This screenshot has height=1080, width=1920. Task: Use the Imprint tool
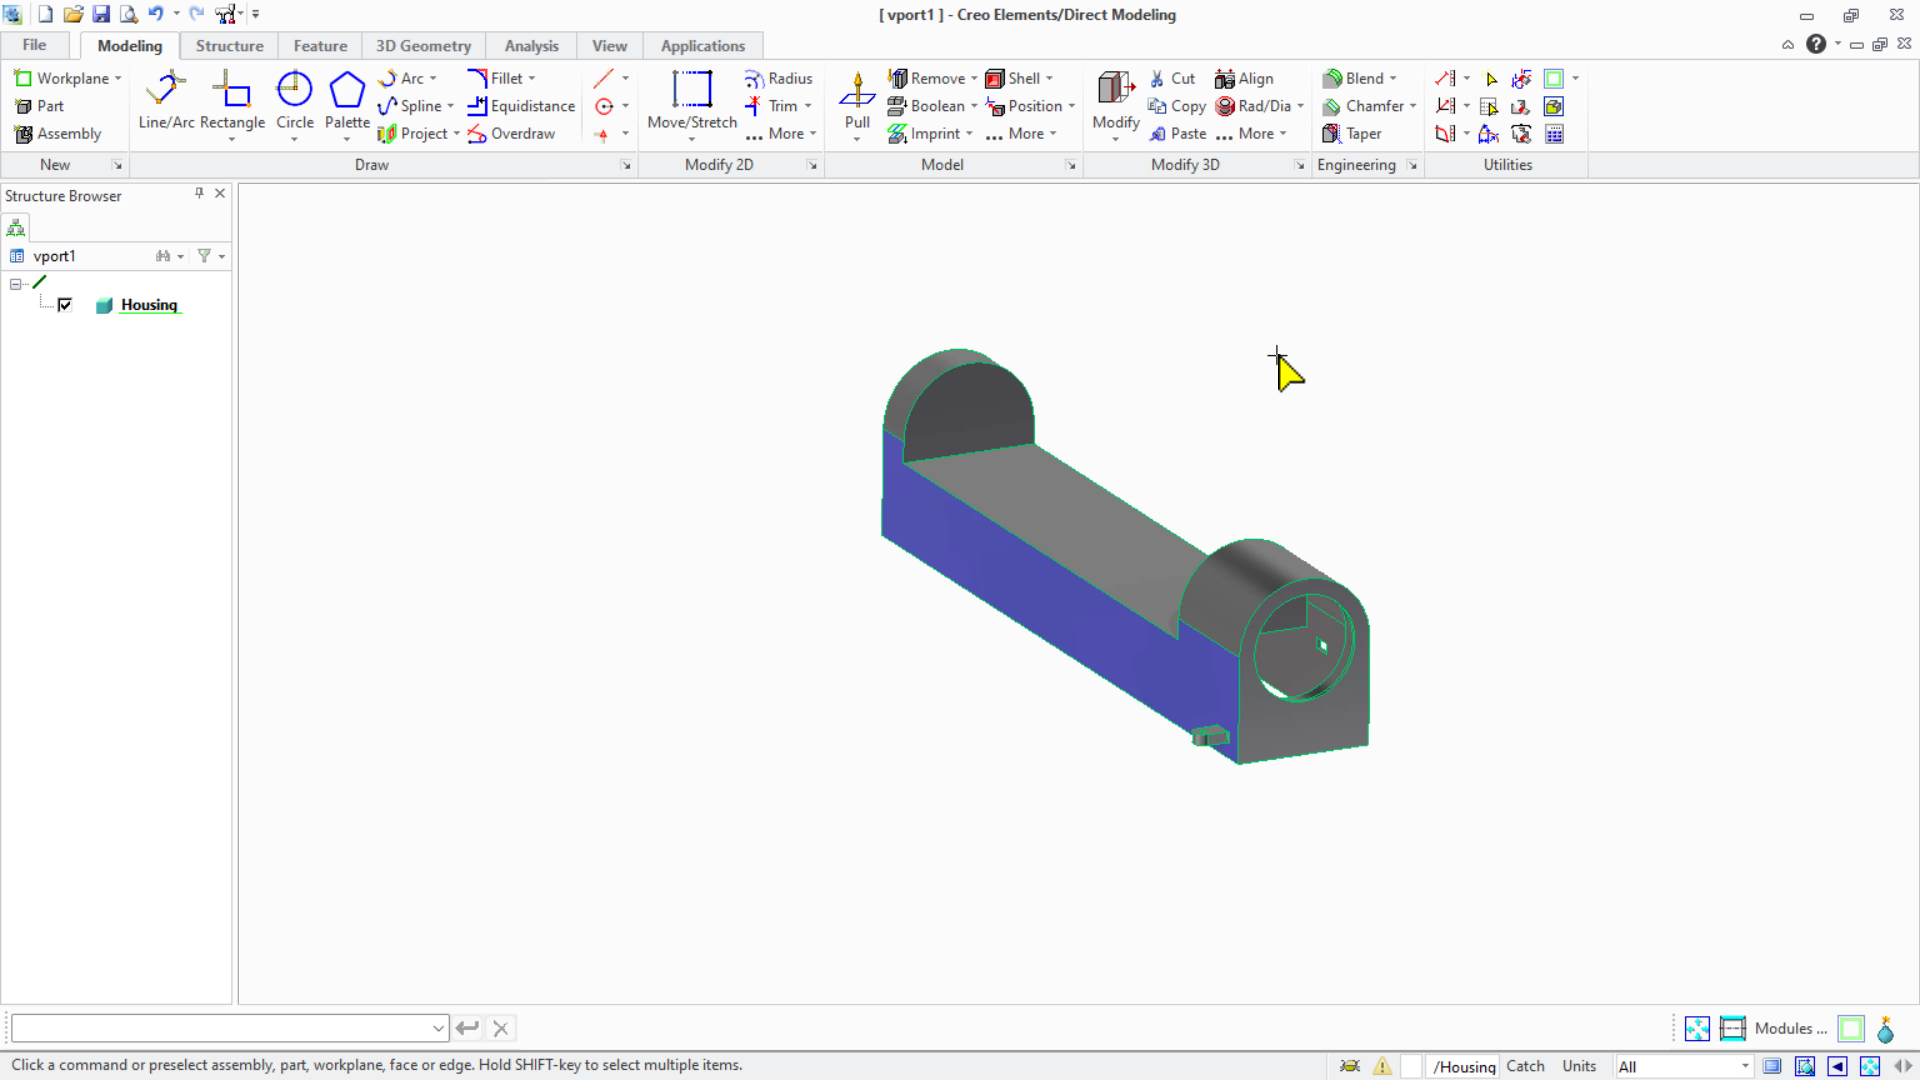[923, 134]
